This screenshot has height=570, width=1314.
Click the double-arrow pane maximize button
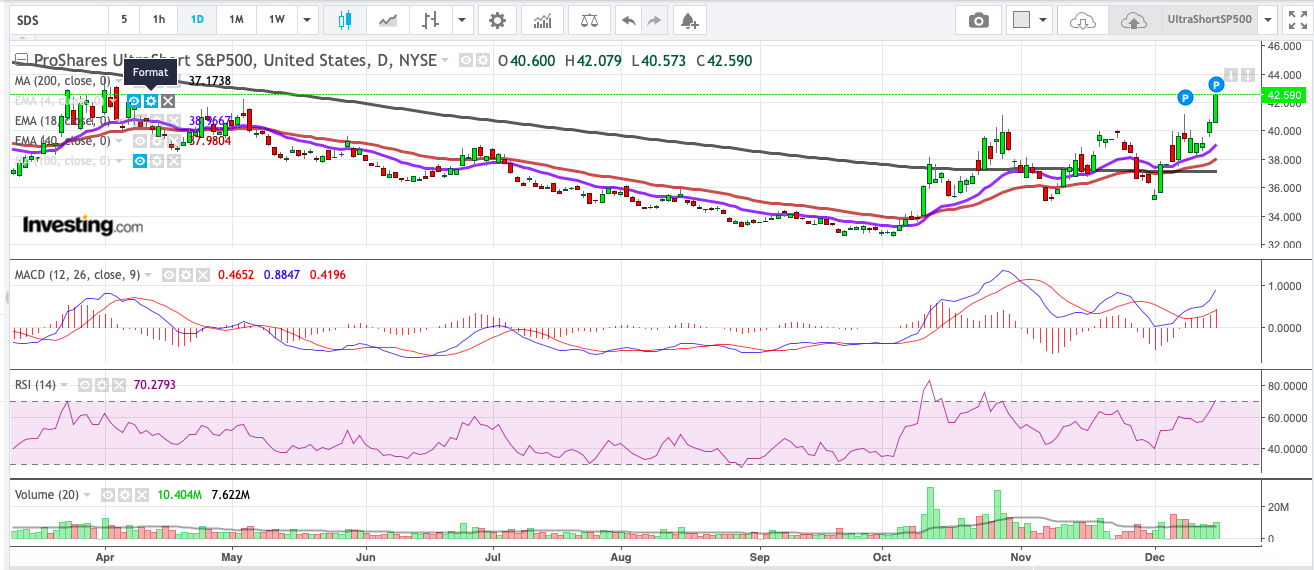pyautogui.click(x=1248, y=75)
